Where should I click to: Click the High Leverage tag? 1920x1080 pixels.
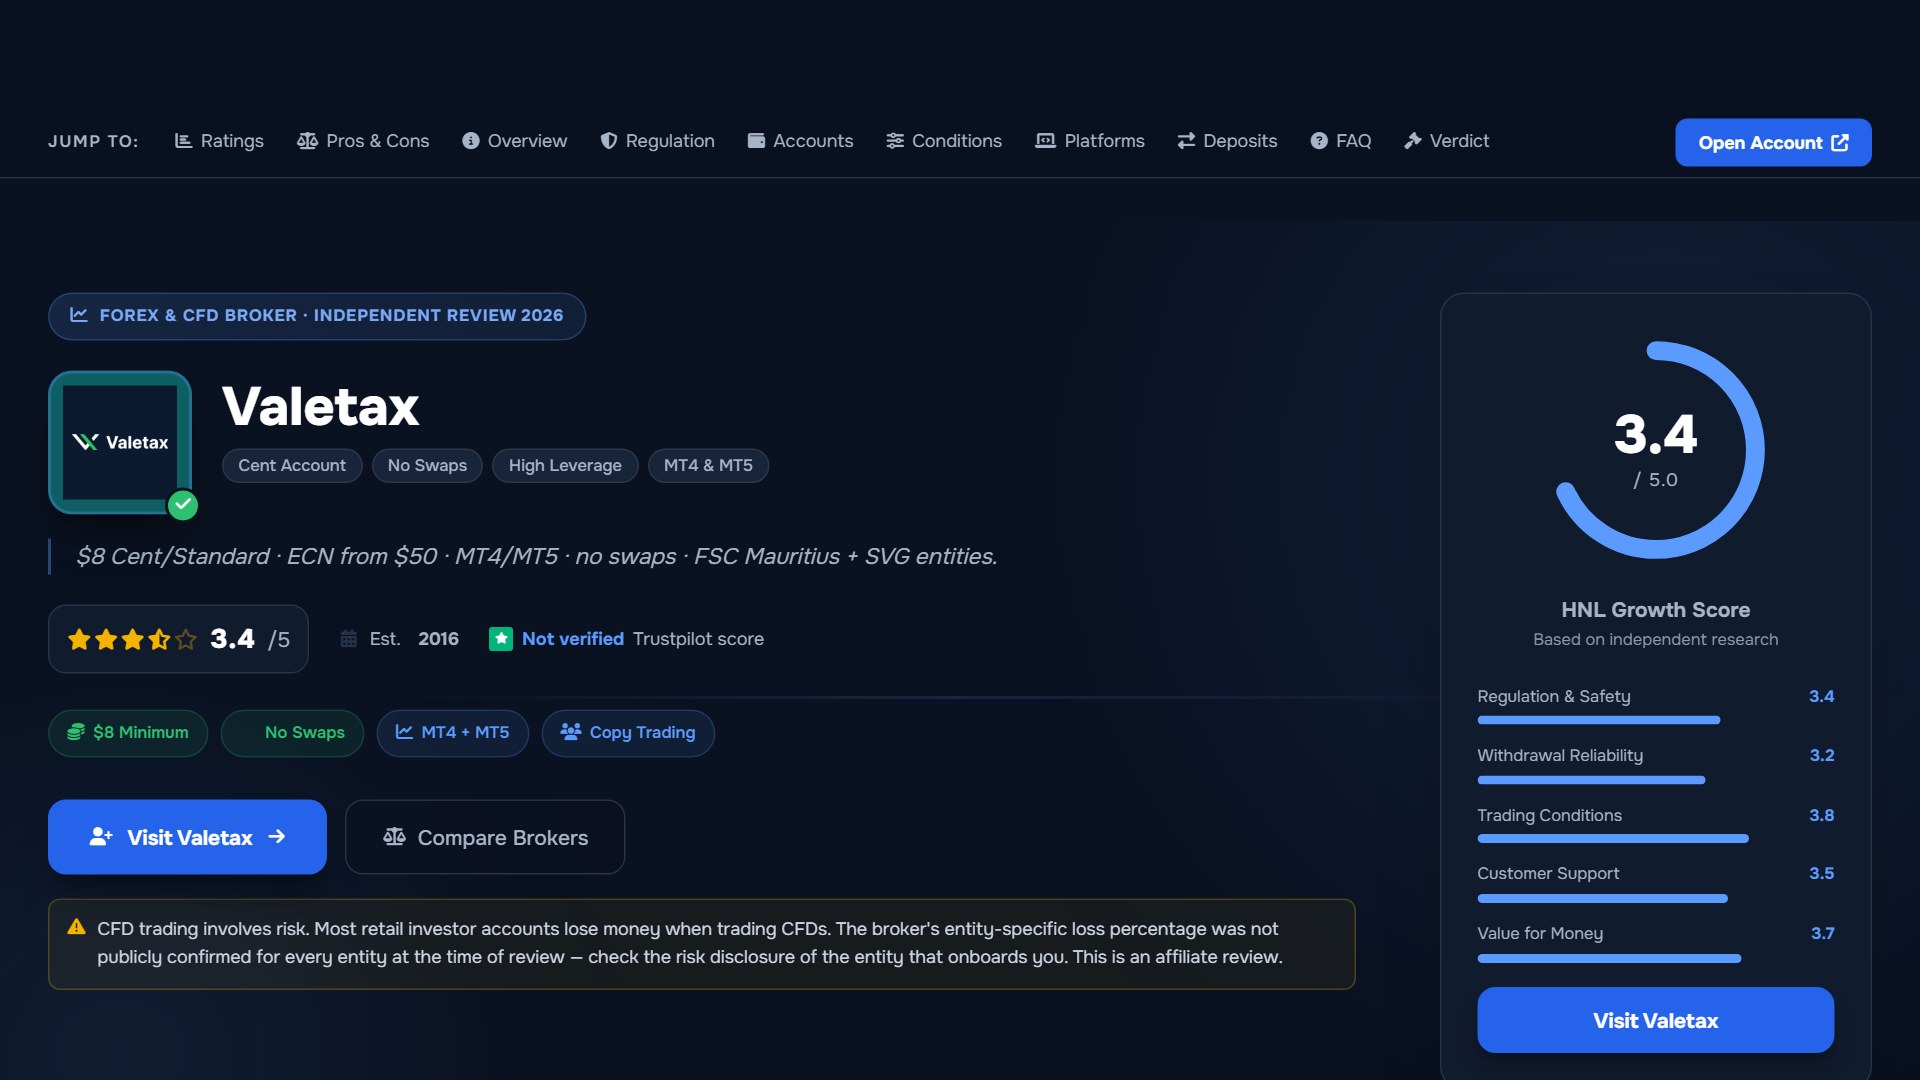[x=565, y=466]
